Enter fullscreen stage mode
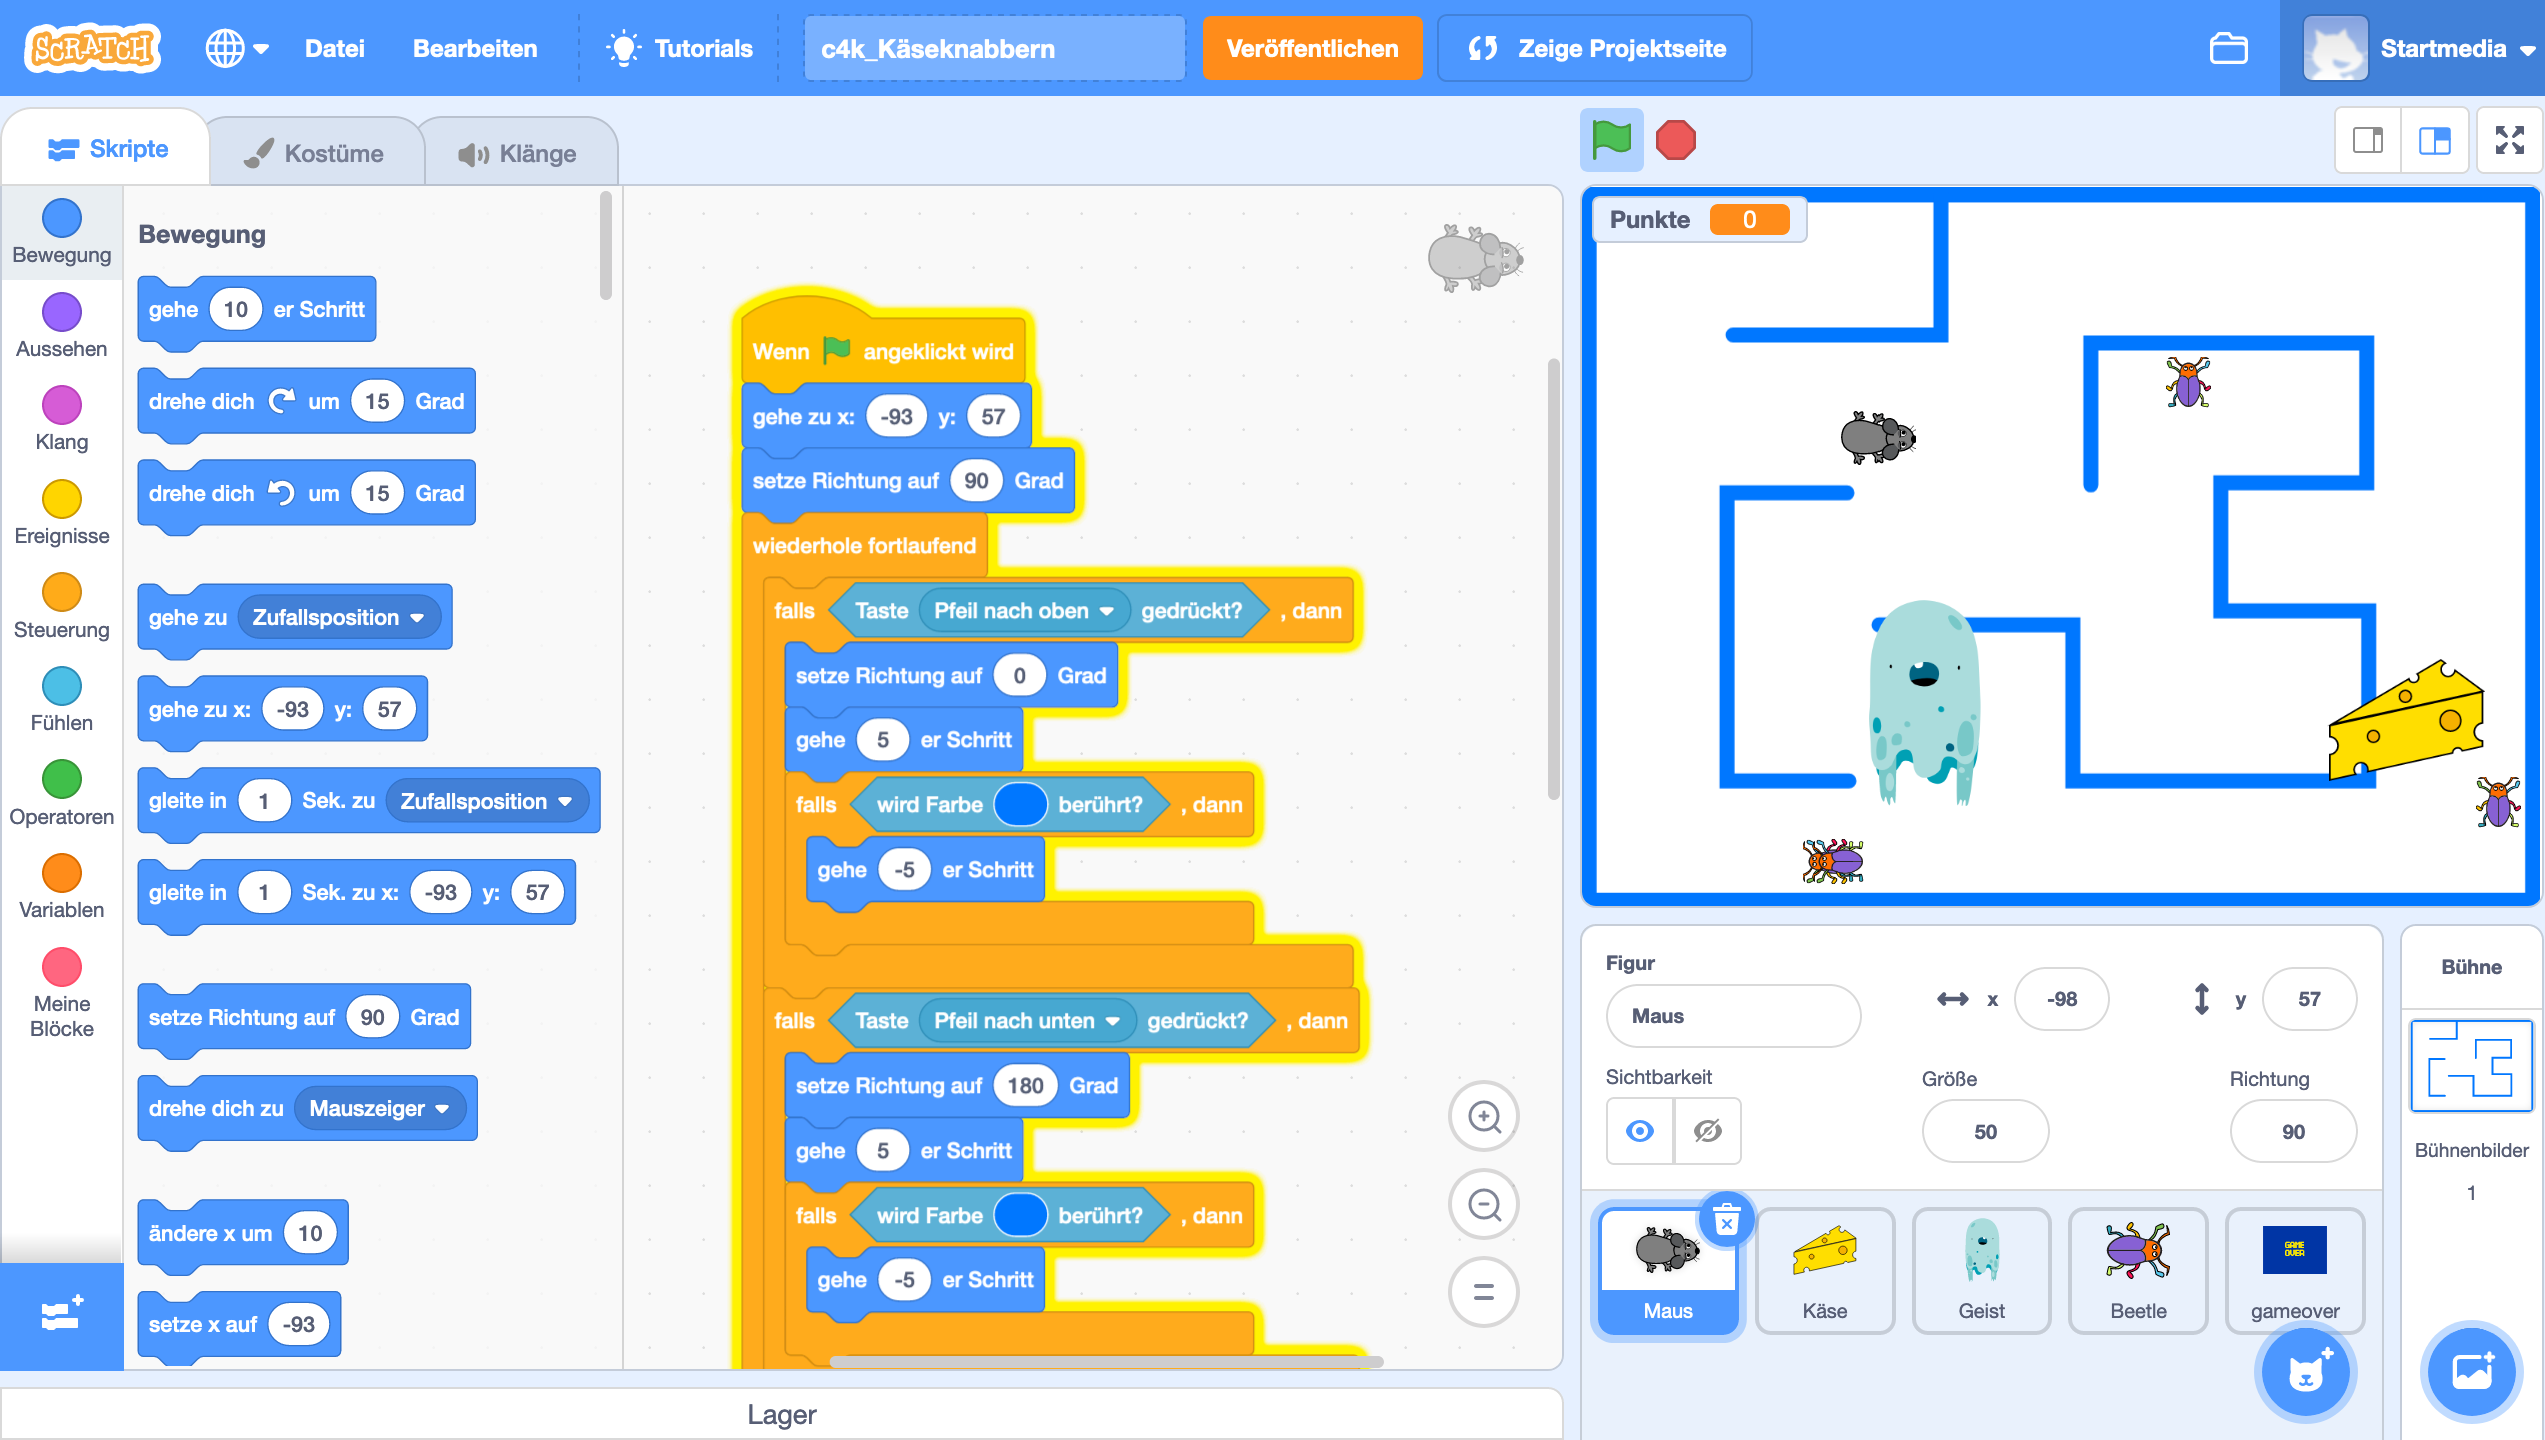 pyautogui.click(x=2509, y=140)
